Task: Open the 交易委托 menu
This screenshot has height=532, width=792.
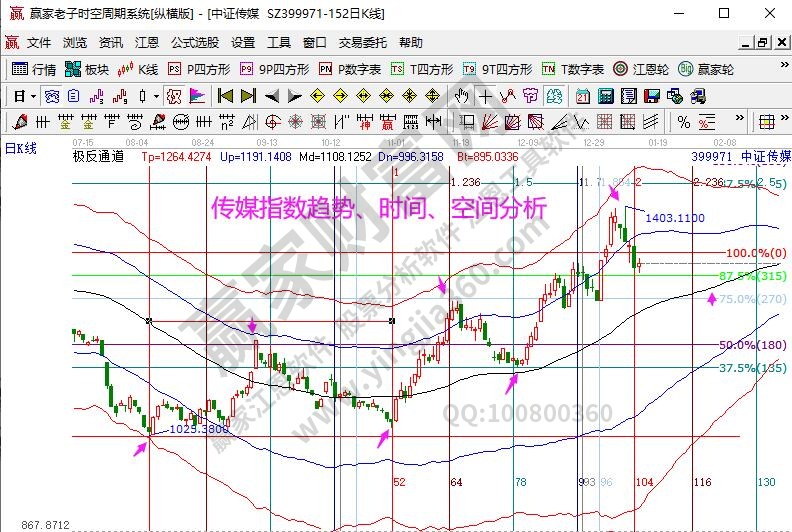Action: click(363, 42)
